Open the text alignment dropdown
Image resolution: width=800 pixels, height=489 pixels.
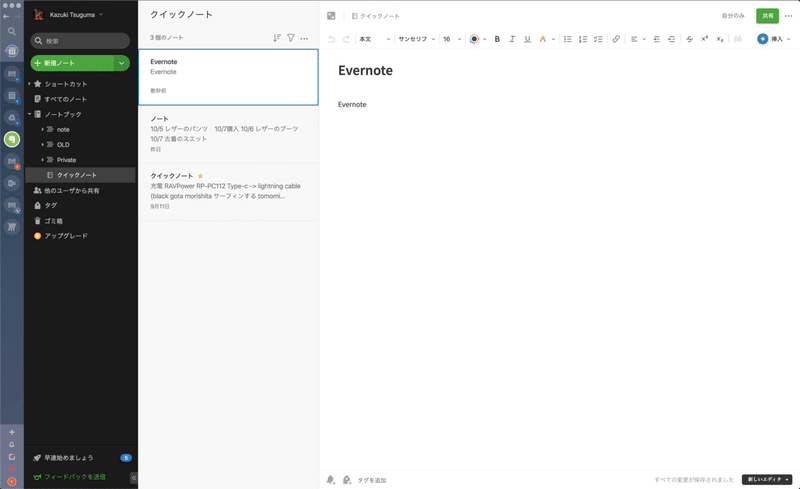638,39
